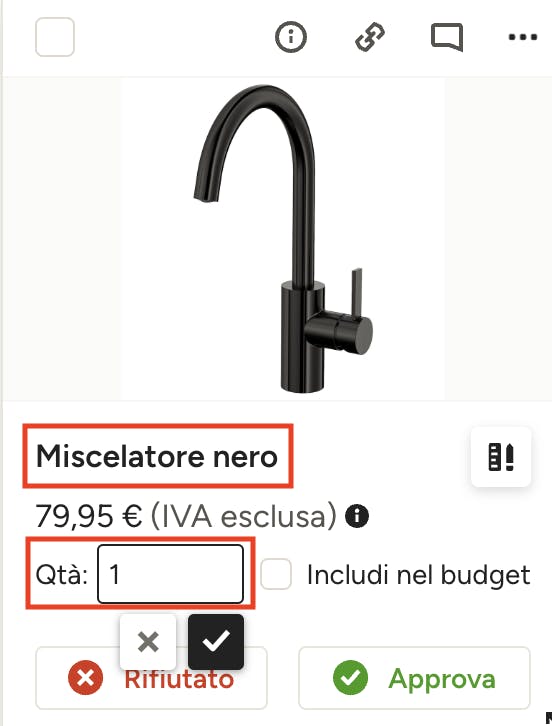Viewport: 552px width, 726px height.
Task: Click the red X icon inside Rifiutato
Action: [x=86, y=678]
